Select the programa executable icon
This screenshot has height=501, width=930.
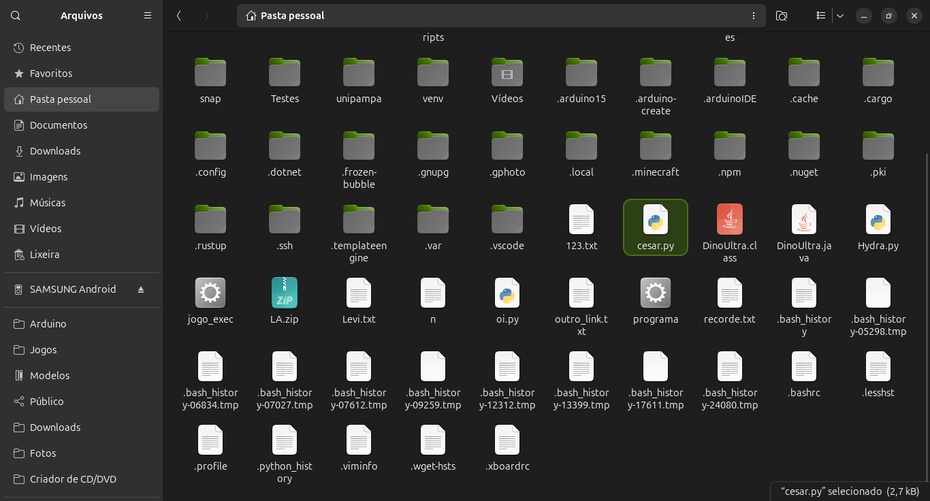[655, 293]
